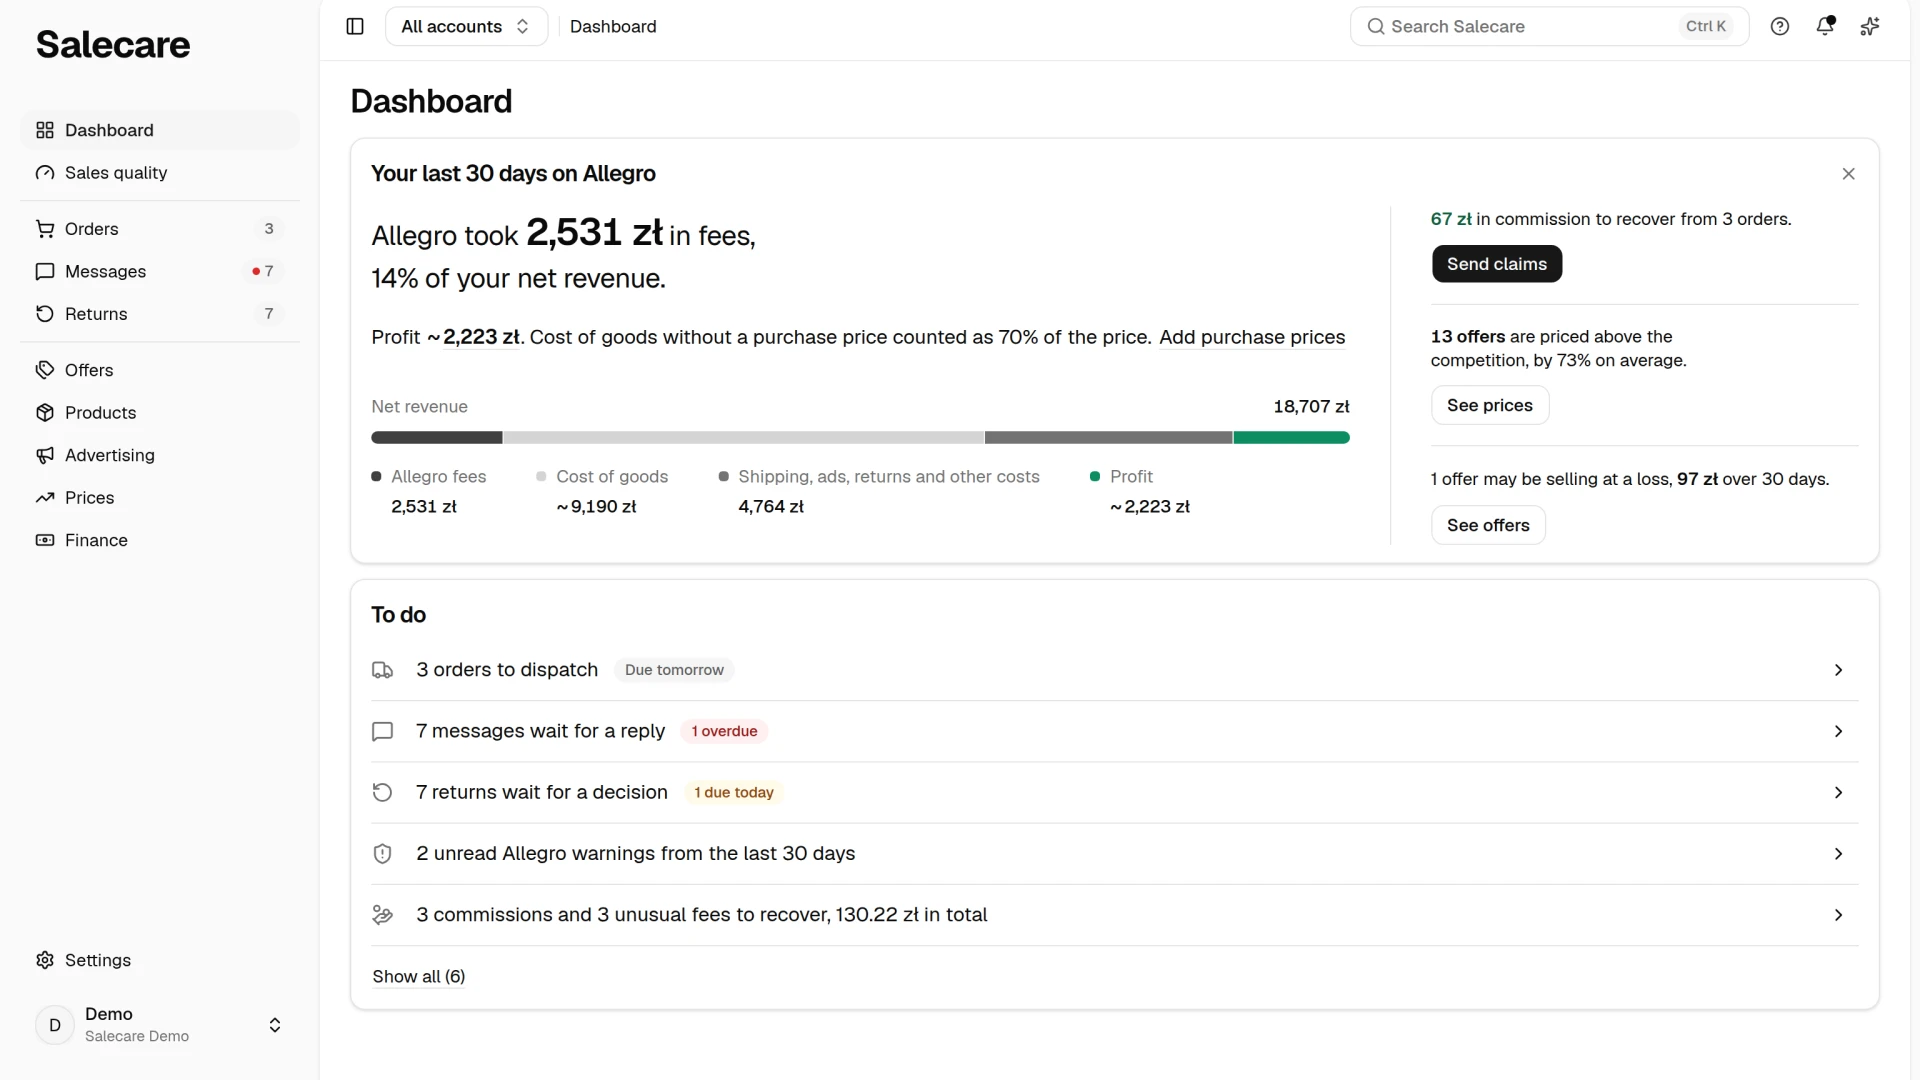Image resolution: width=1920 pixels, height=1080 pixels.
Task: Click the Dashboard breadcrumb in top bar
Action: click(x=613, y=26)
